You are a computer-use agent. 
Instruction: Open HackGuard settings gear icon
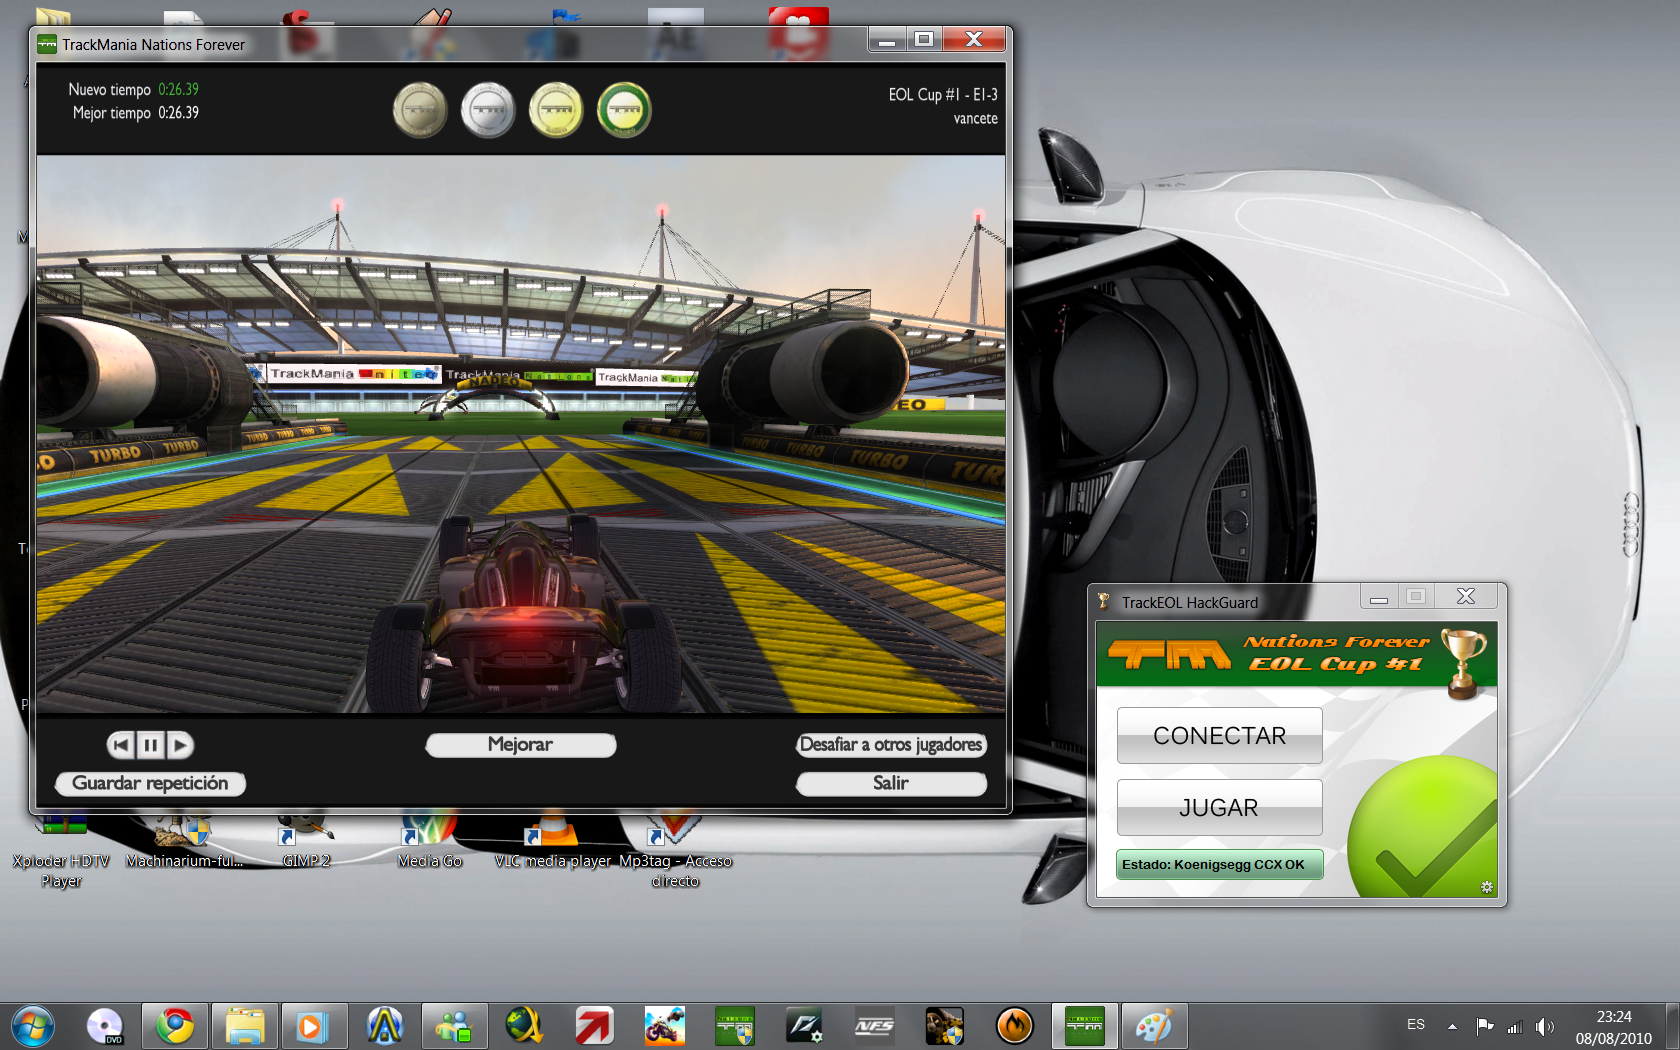click(1487, 887)
